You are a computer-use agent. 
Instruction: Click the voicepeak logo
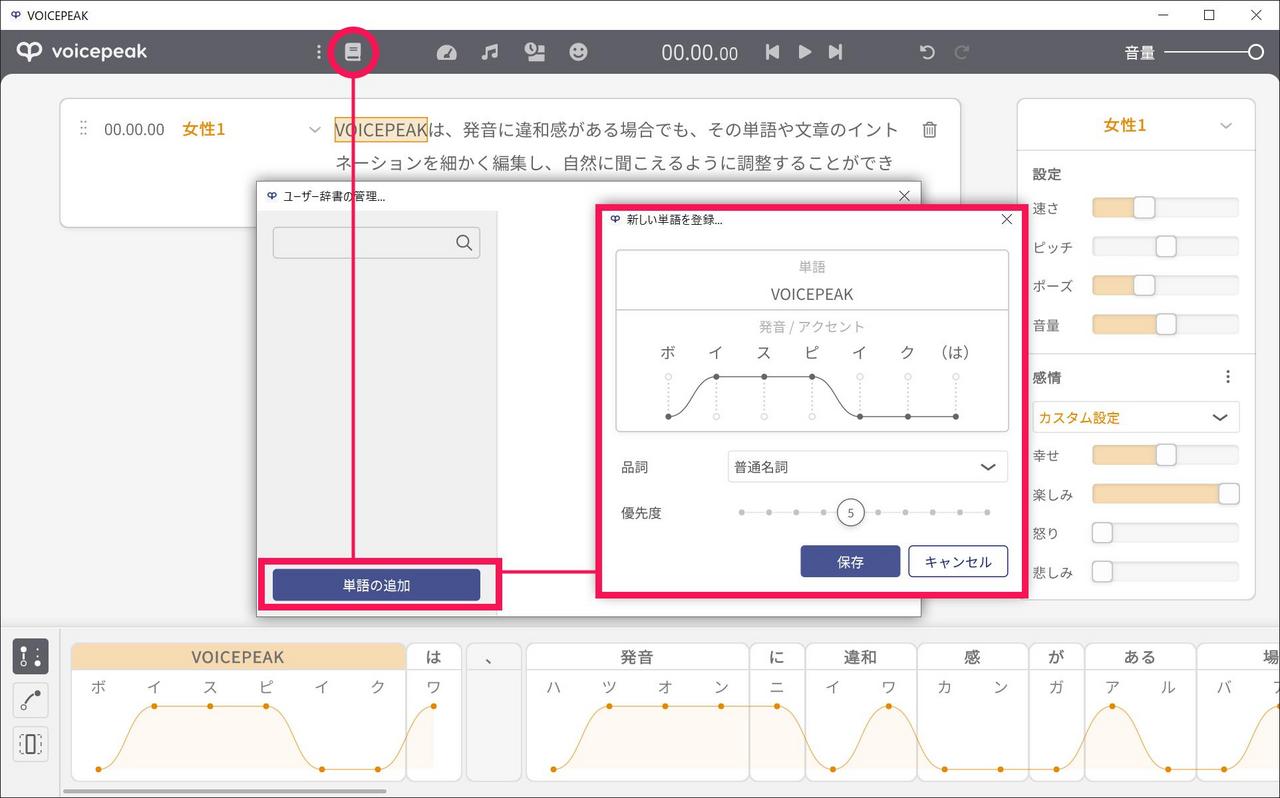pyautogui.click(x=82, y=52)
